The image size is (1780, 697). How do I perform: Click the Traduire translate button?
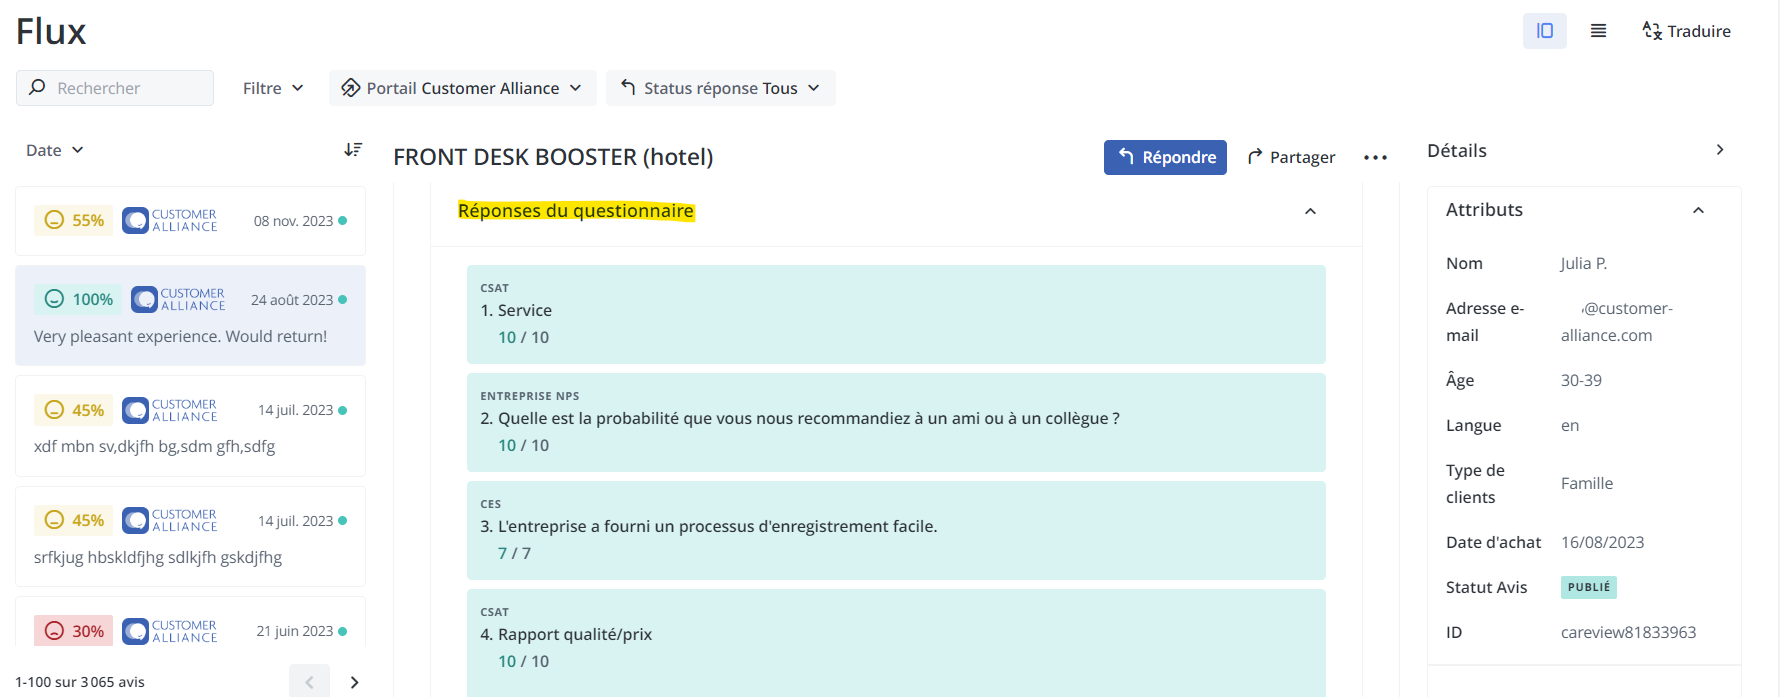click(x=1687, y=31)
